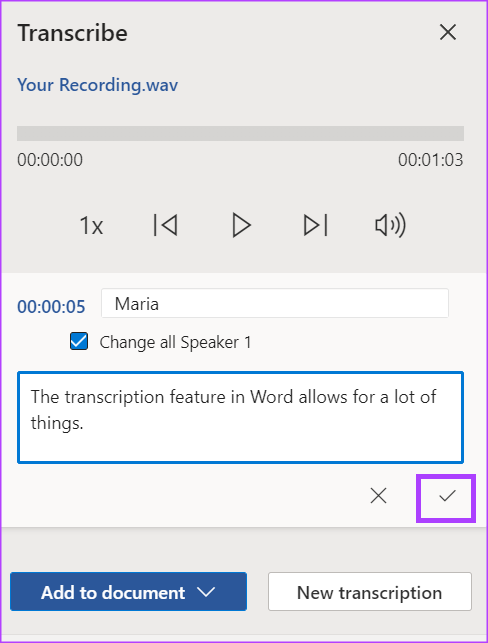Viewport: 488px width, 643px height.
Task: Click the Add to document button
Action: [x=128, y=592]
